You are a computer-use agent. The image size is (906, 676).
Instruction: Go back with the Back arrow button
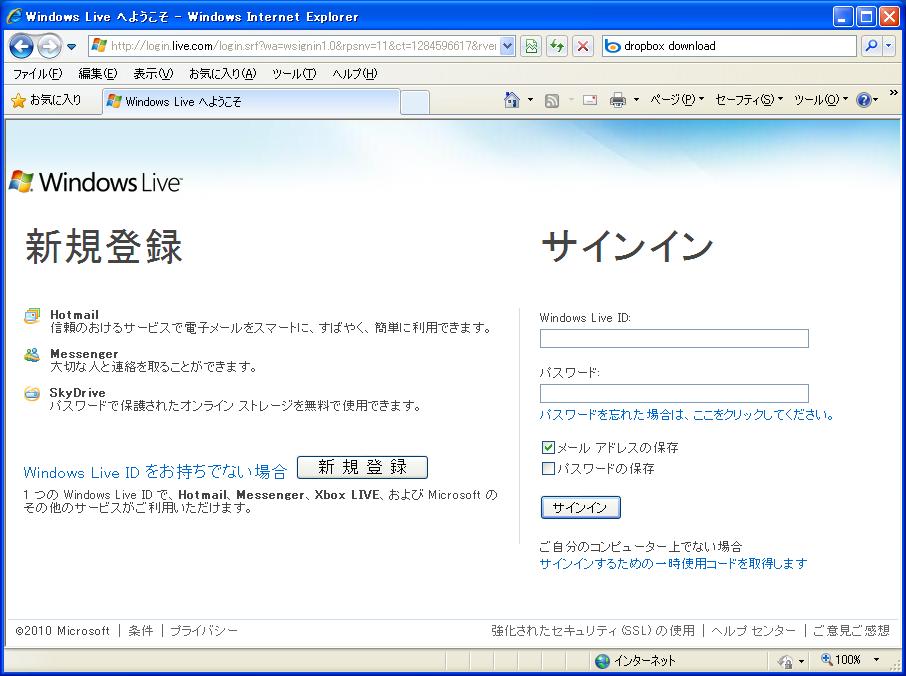pos(21,46)
